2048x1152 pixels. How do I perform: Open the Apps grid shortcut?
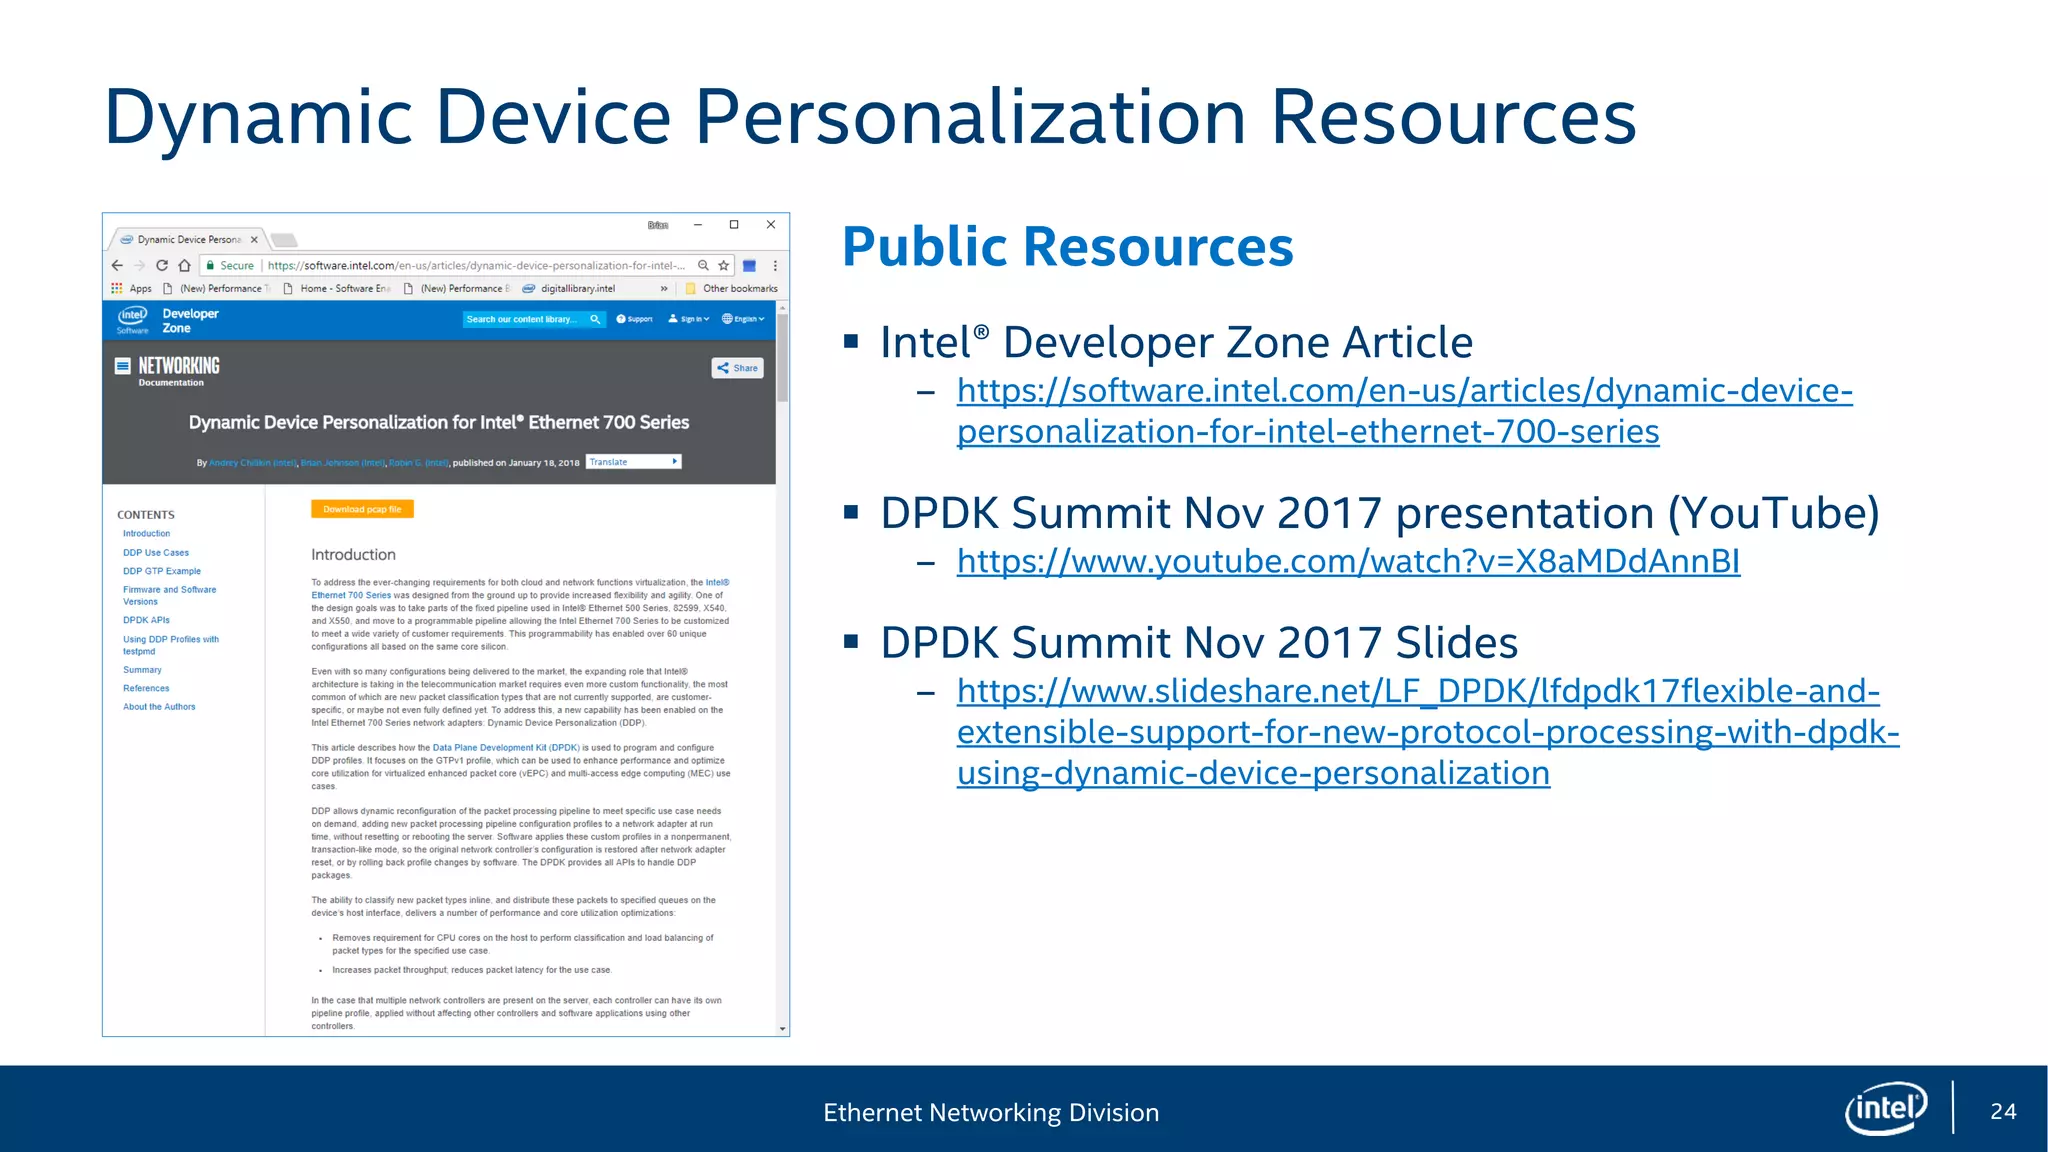tap(131, 289)
